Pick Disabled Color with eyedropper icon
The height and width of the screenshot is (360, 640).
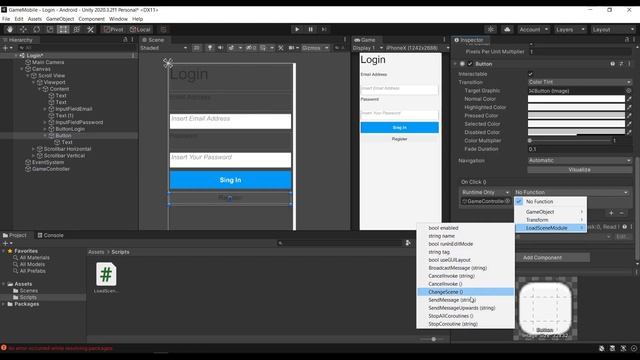(x=629, y=132)
